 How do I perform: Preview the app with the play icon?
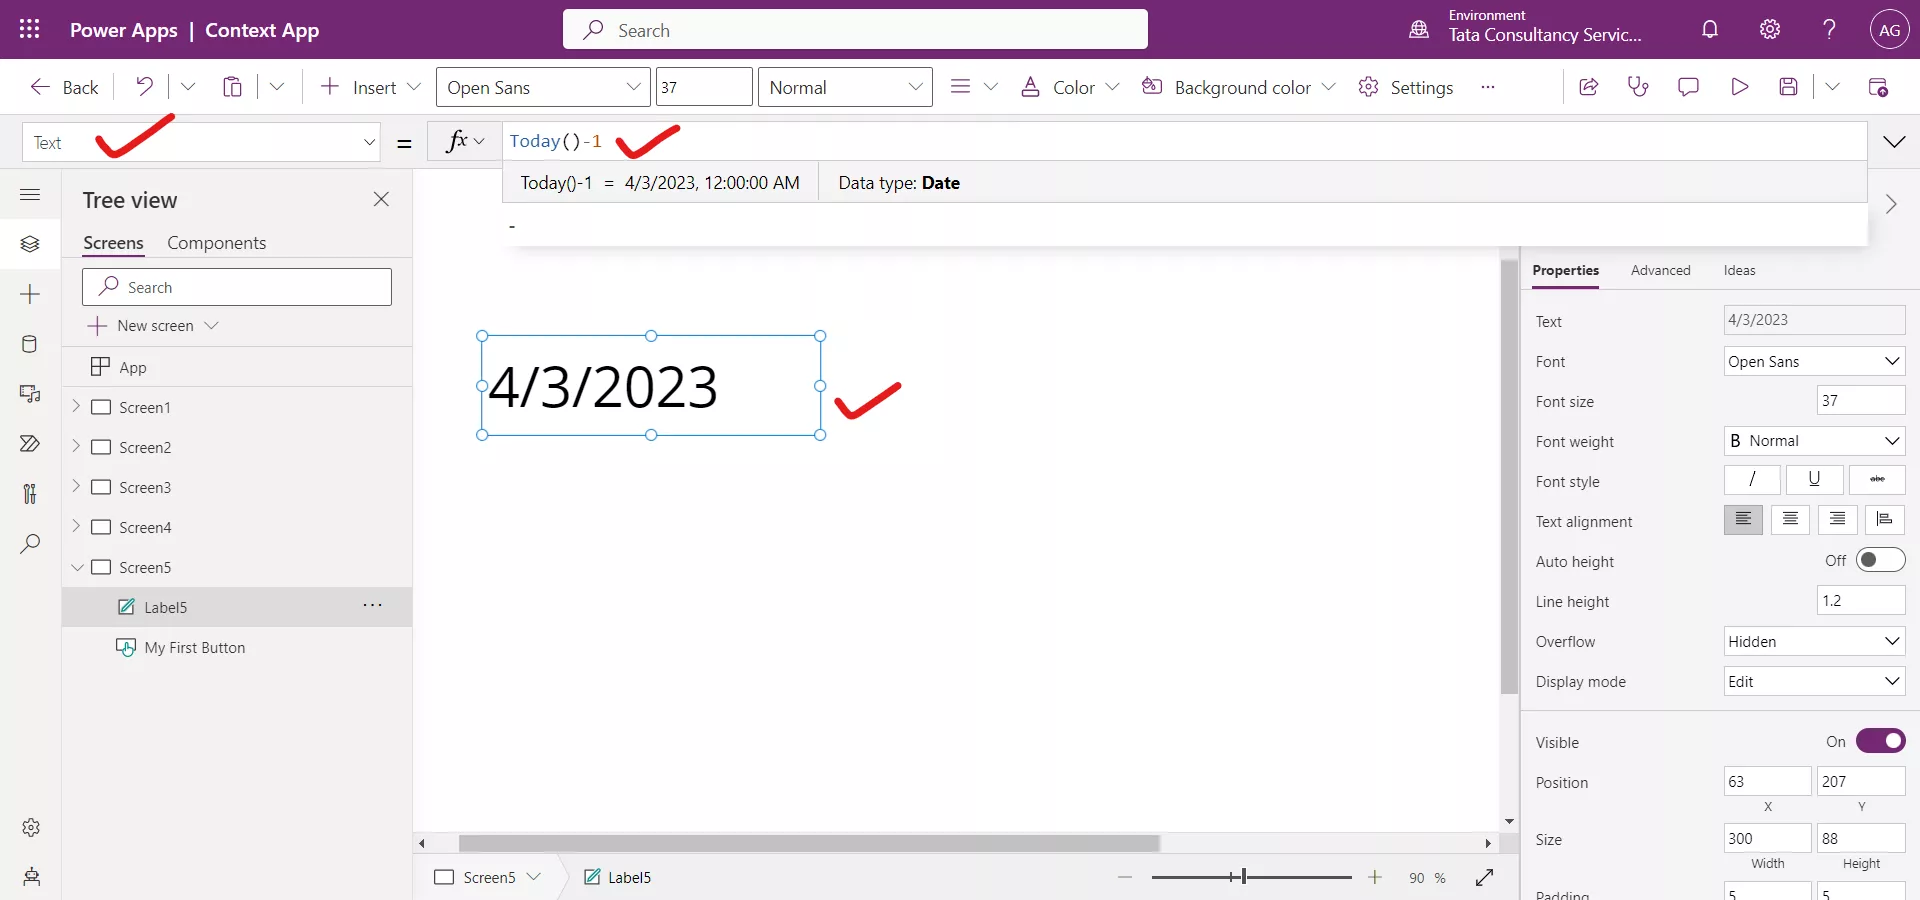pyautogui.click(x=1739, y=87)
